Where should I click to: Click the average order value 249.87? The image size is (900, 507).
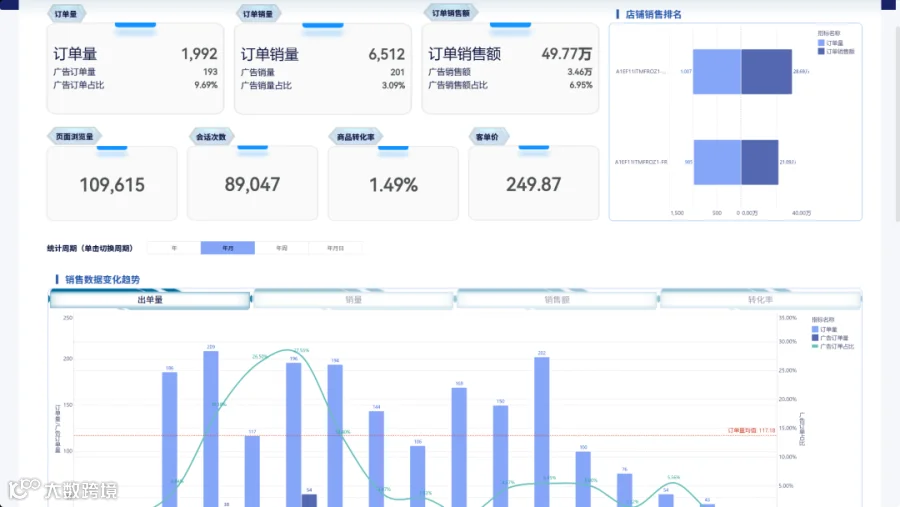(x=533, y=184)
